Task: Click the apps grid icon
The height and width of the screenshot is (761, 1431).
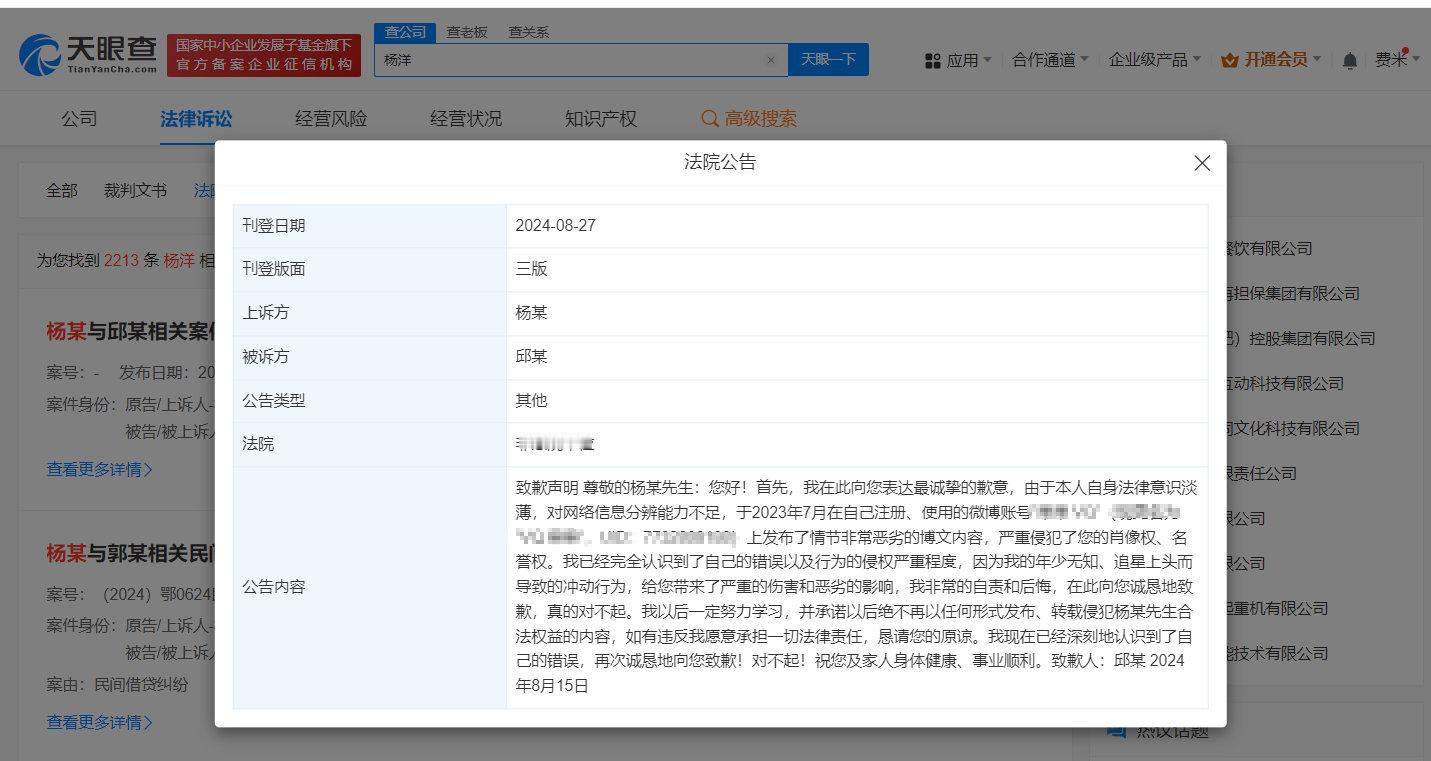Action: tap(932, 61)
